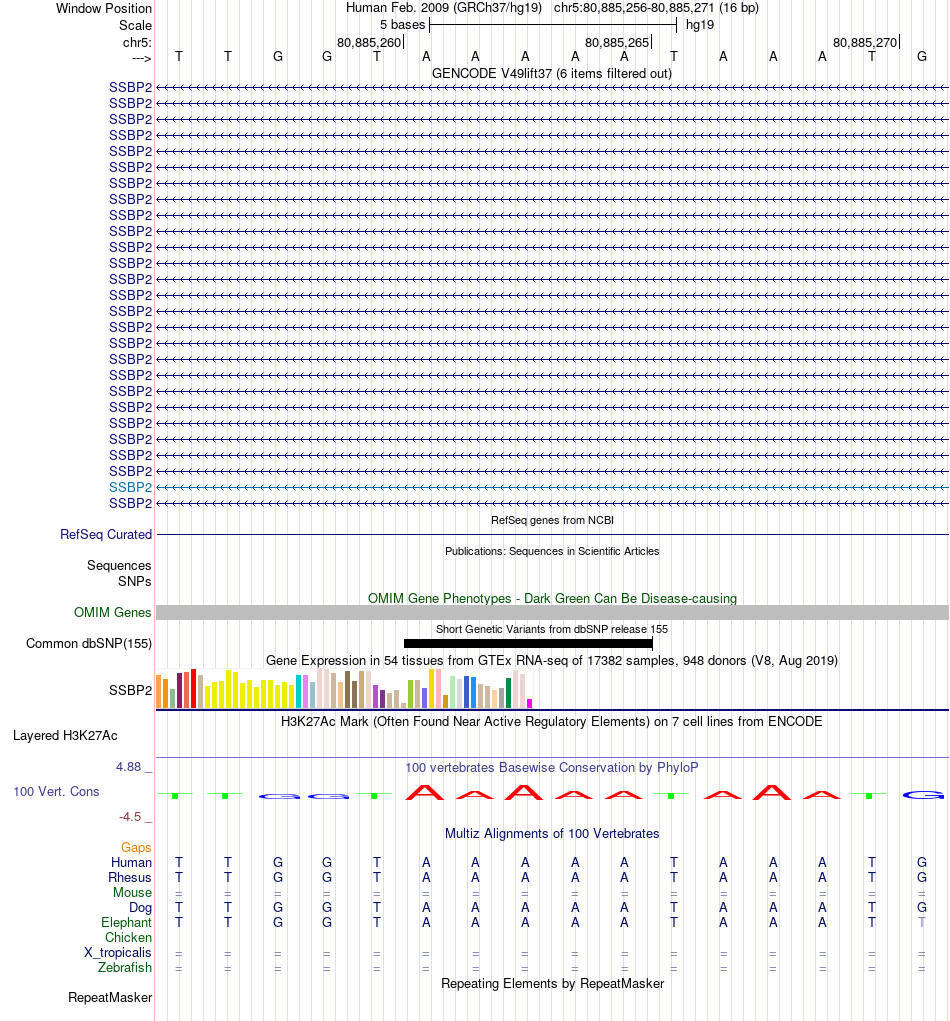Click the hg19 label beside the scale bar
This screenshot has width=950, height=1021.
click(700, 25)
